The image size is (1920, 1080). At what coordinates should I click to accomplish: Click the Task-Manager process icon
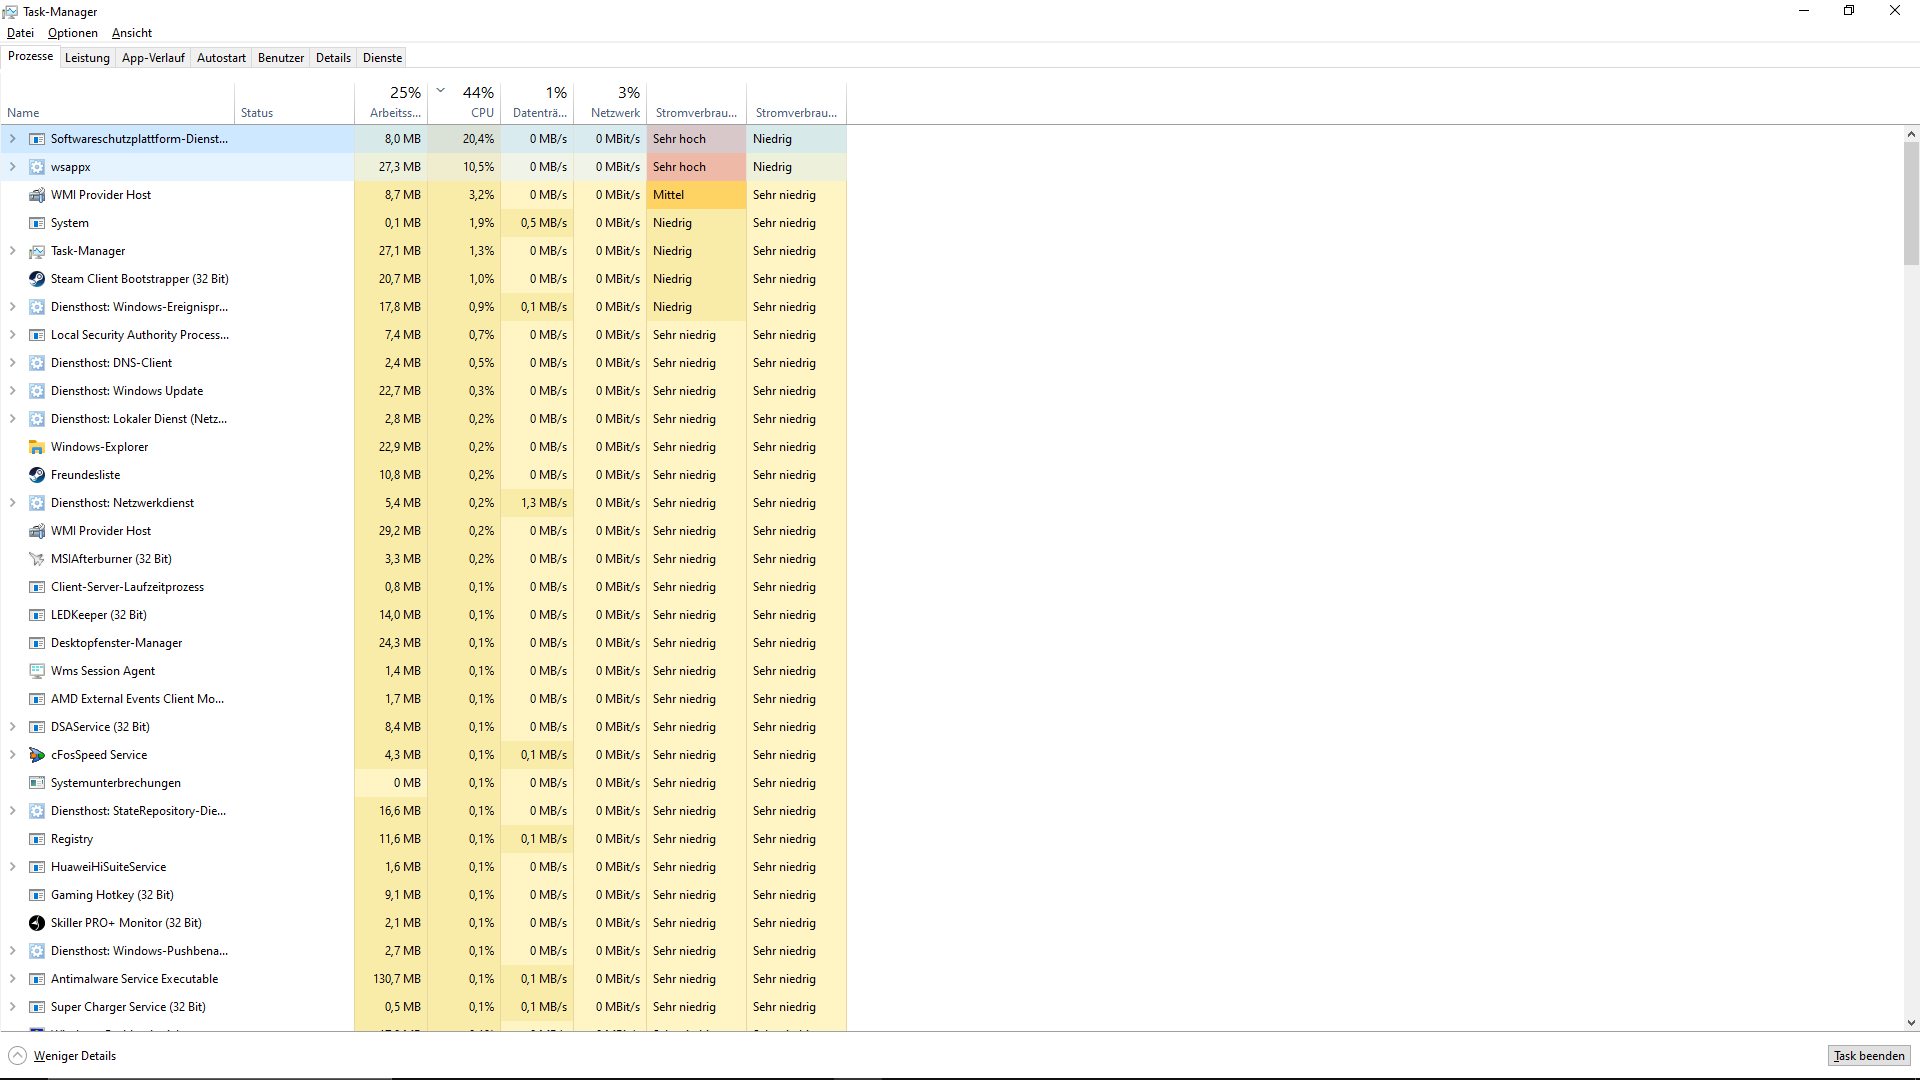[x=37, y=251]
